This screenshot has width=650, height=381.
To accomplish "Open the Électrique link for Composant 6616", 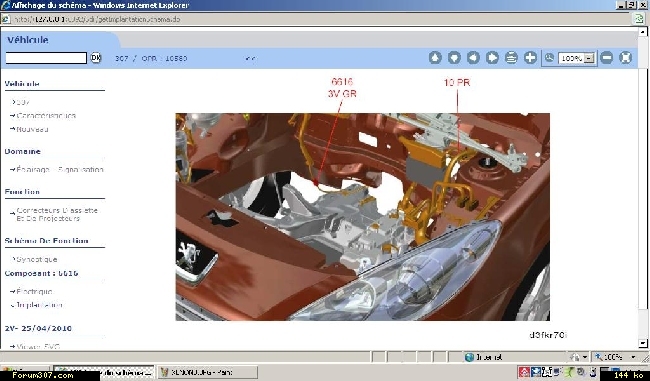I will pos(34,291).
